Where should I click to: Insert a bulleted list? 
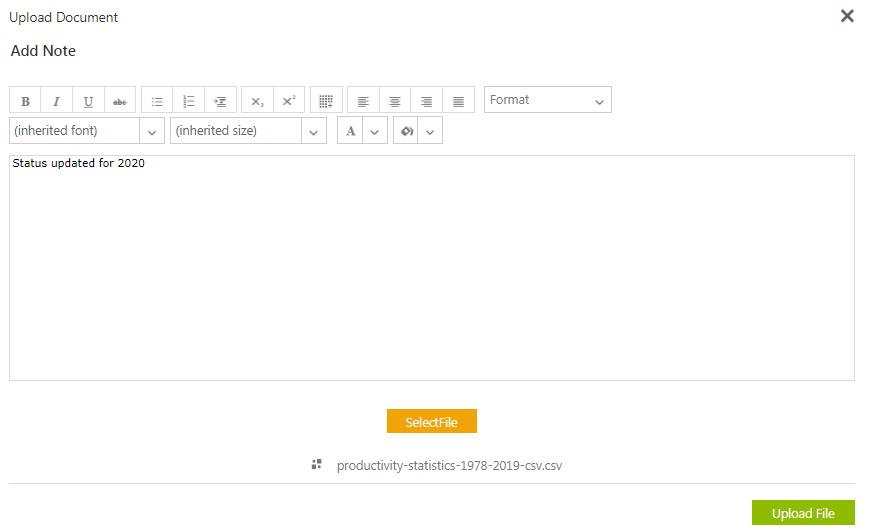pyautogui.click(x=157, y=101)
